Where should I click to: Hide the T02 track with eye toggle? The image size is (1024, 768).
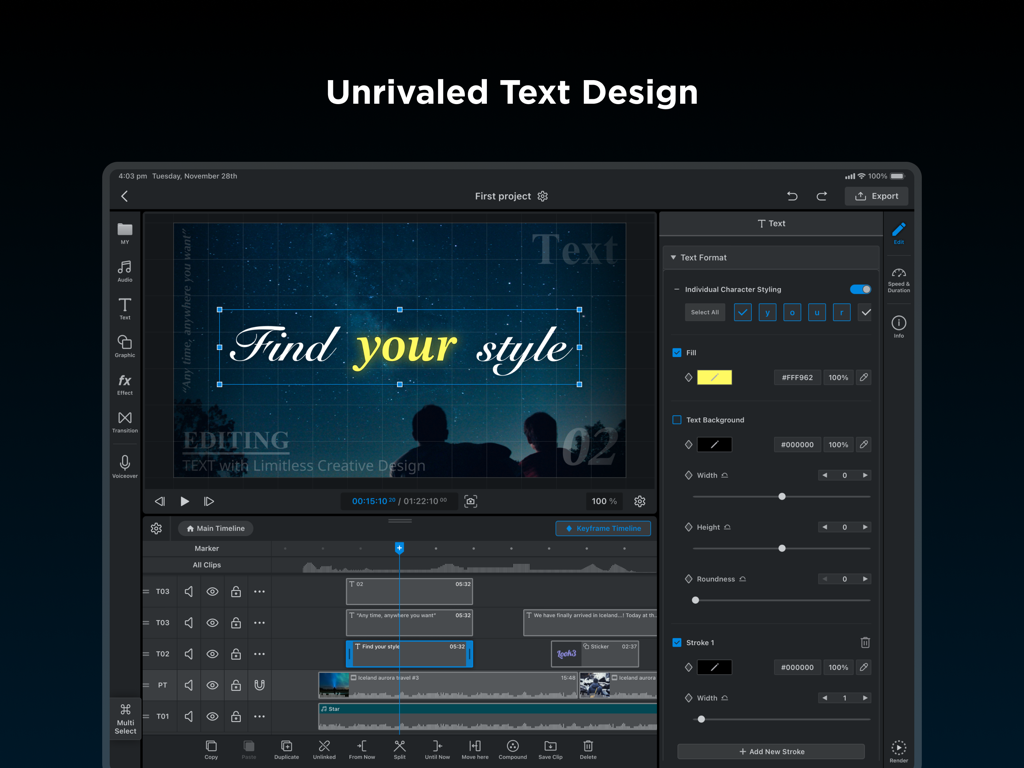click(x=211, y=653)
